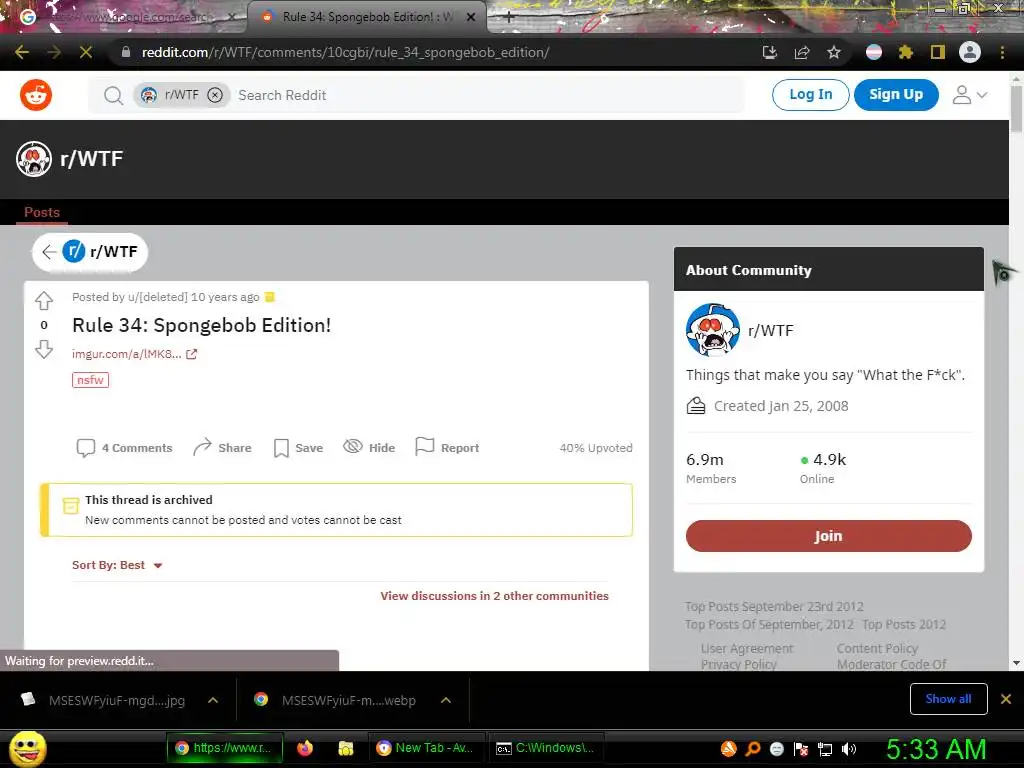Open Top Posts Of September, 2012 link

769,624
